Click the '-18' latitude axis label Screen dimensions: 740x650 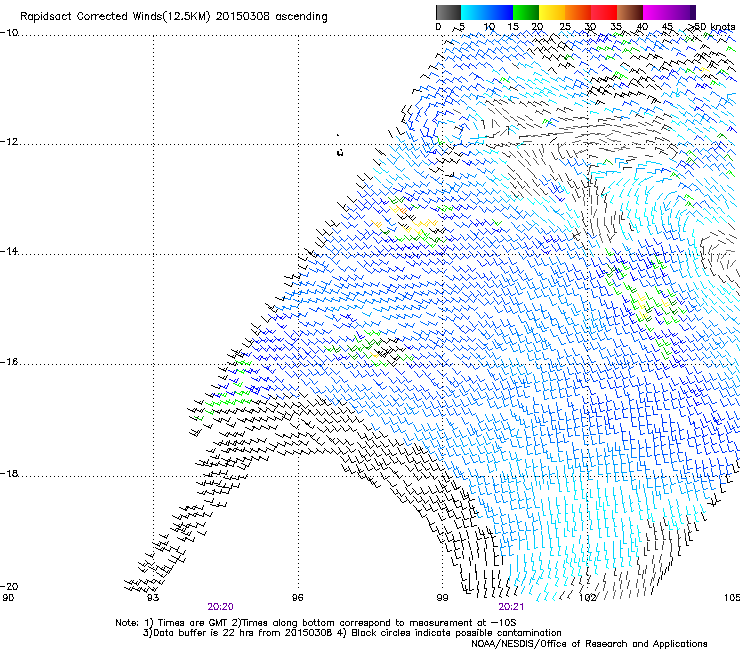pos(9,473)
